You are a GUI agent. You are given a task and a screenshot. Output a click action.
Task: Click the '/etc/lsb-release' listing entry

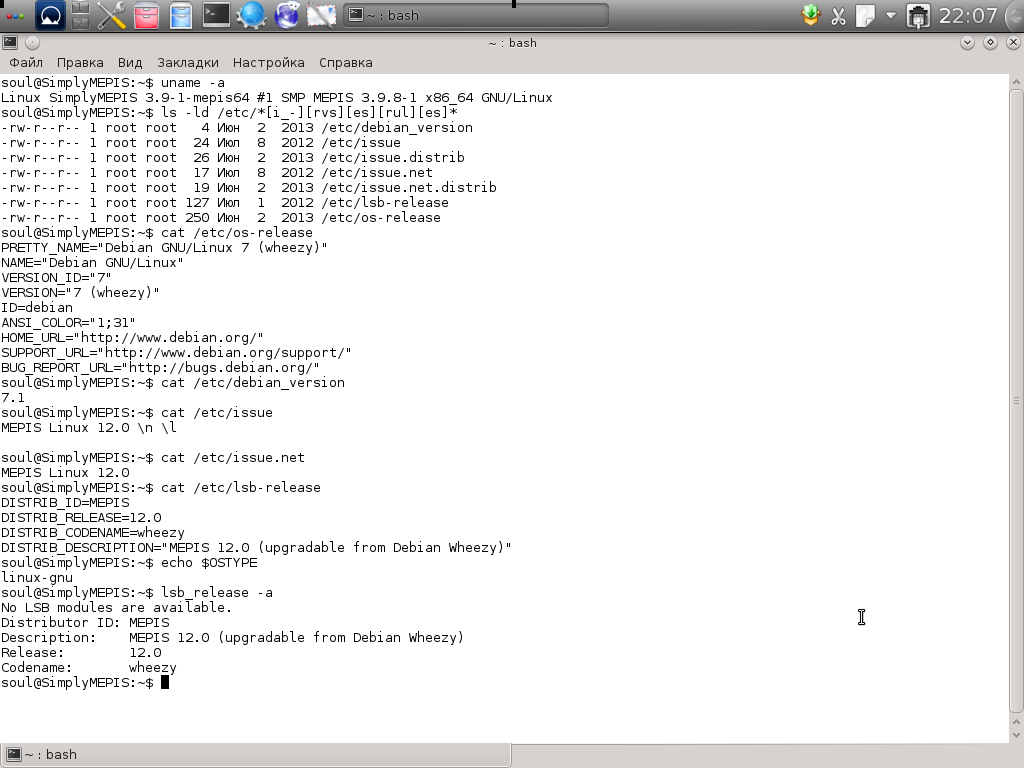pos(385,202)
